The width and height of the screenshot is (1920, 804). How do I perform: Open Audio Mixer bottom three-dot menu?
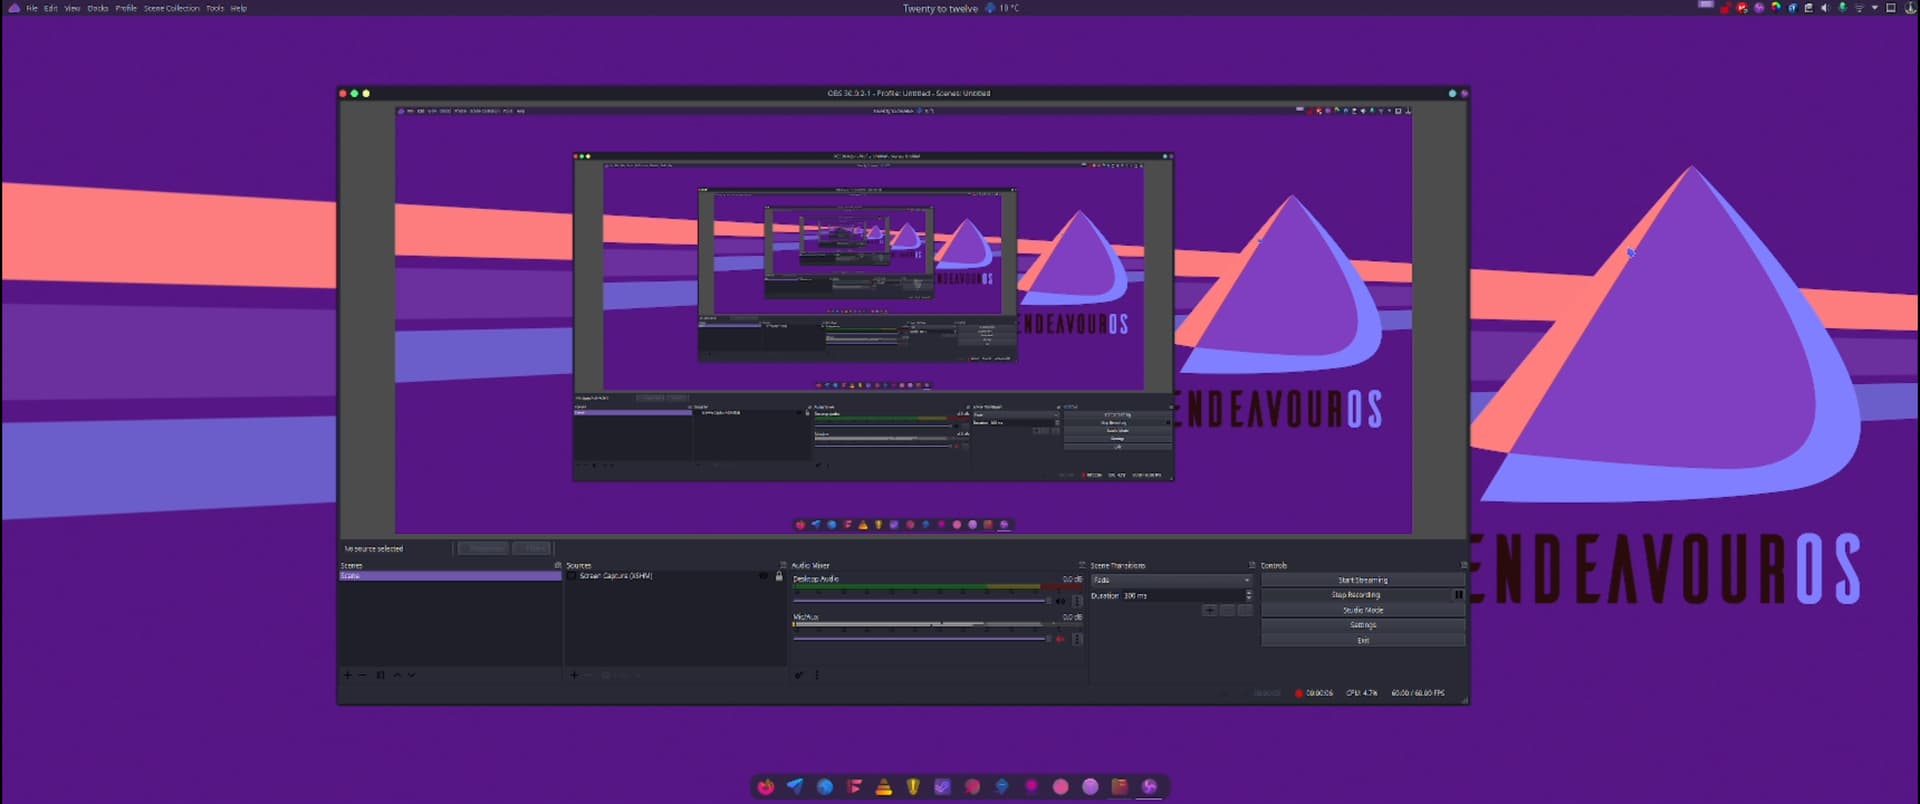click(817, 675)
